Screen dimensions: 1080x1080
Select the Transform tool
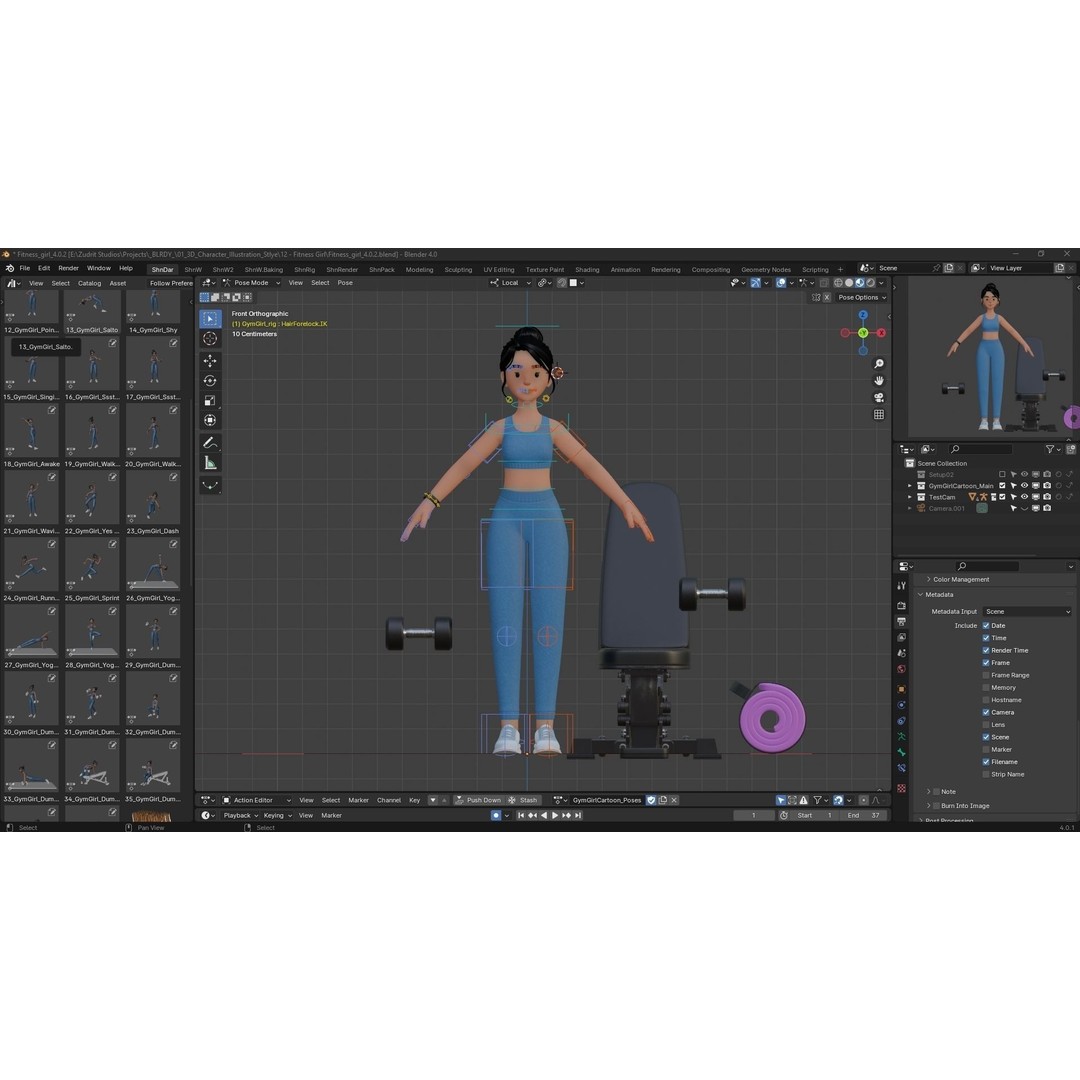point(210,420)
